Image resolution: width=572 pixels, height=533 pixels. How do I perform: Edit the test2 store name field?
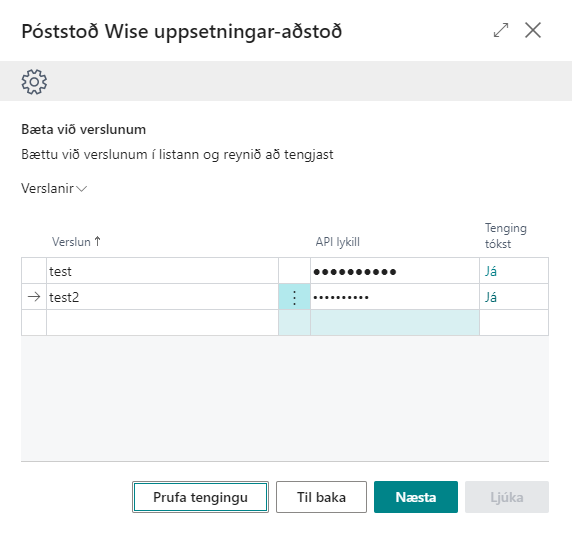[162, 297]
